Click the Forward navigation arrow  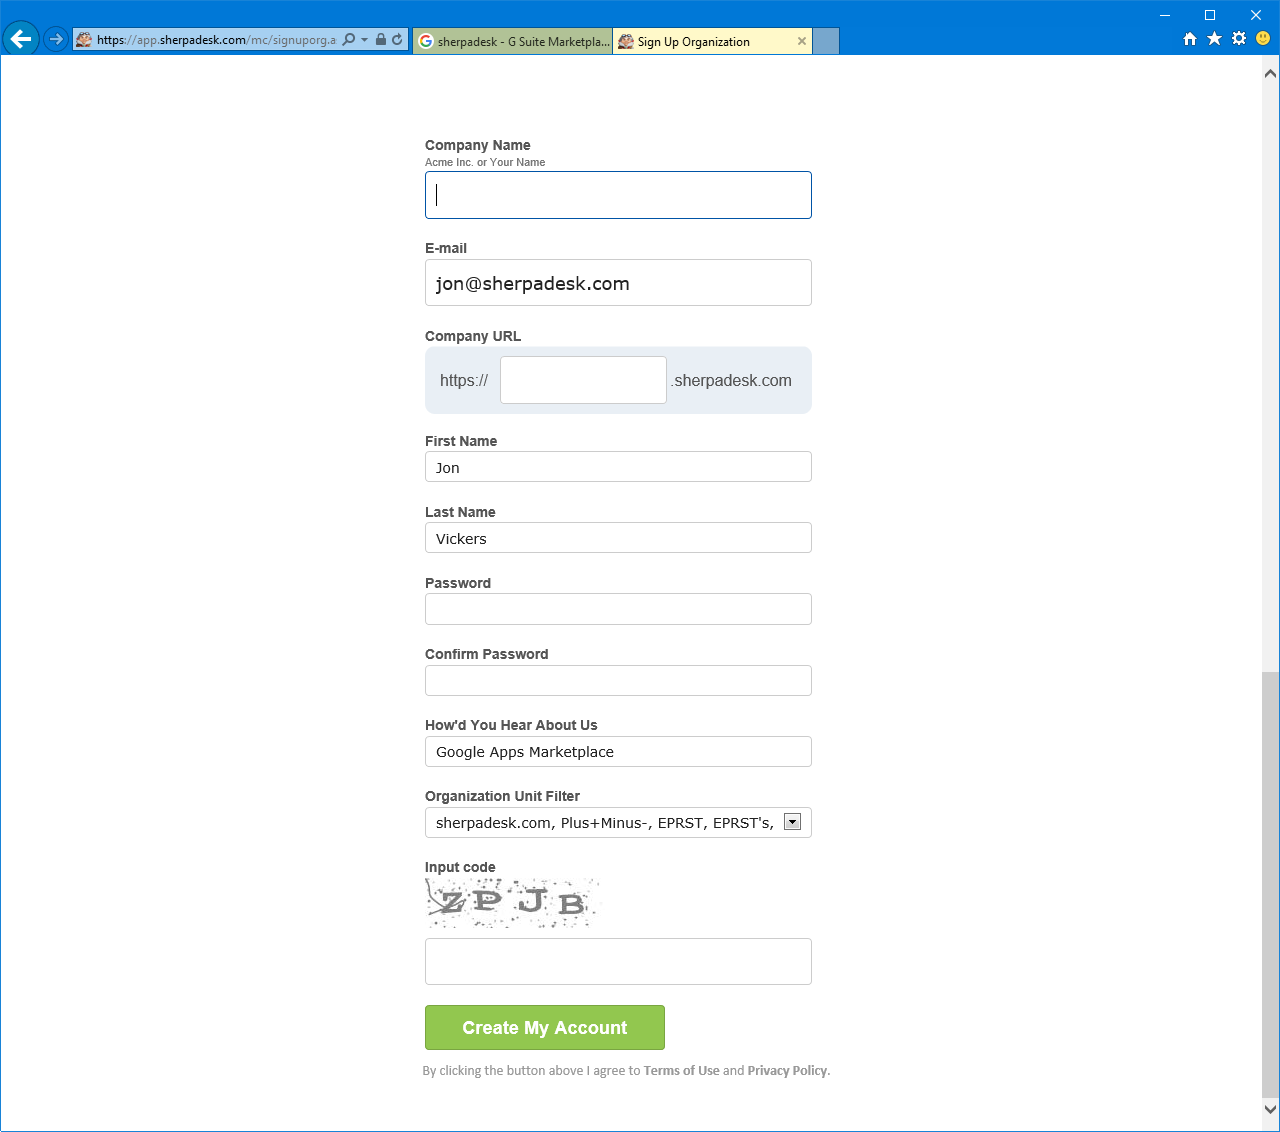(55, 40)
